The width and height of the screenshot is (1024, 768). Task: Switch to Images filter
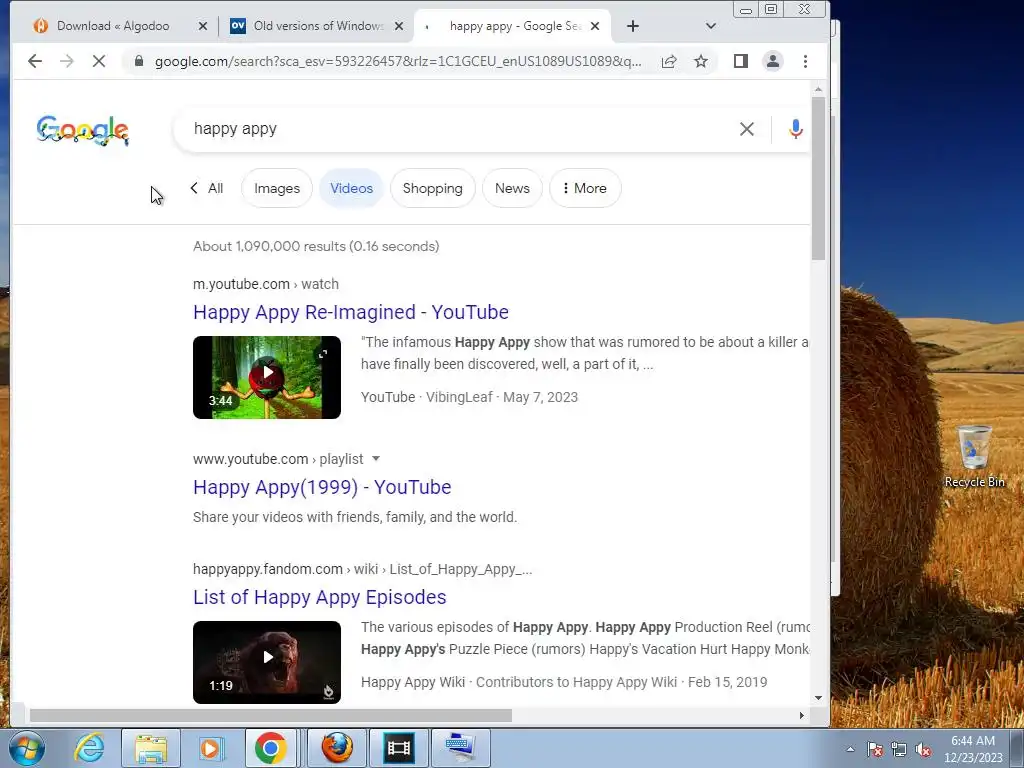coord(277,188)
